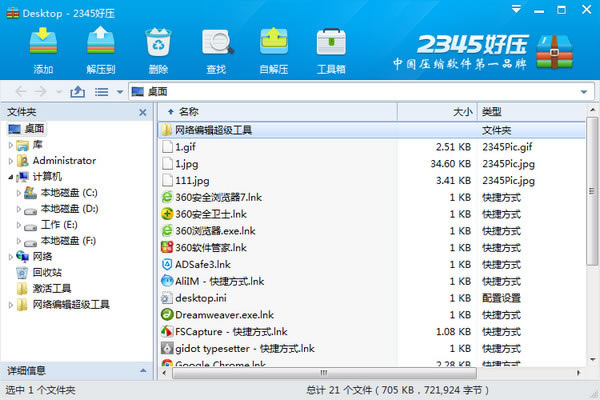Select the Dreamweaver.exe.lnk file
The width and height of the screenshot is (600, 400).
(224, 314)
